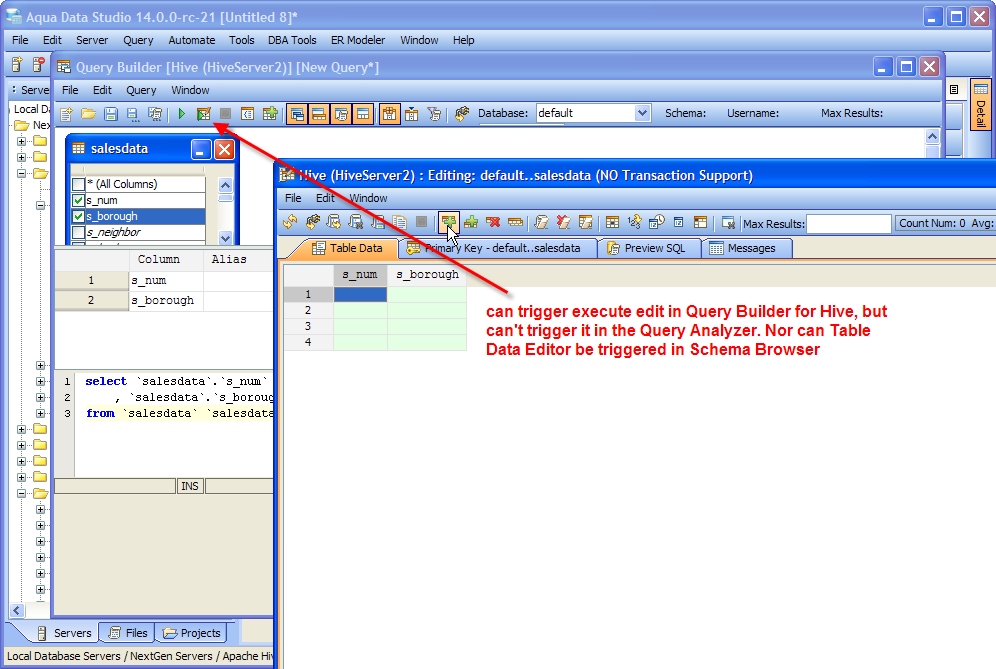This screenshot has width=996, height=669.
Task: Click up arrow of Query Builder diagram scrollbar
Action: point(932,136)
